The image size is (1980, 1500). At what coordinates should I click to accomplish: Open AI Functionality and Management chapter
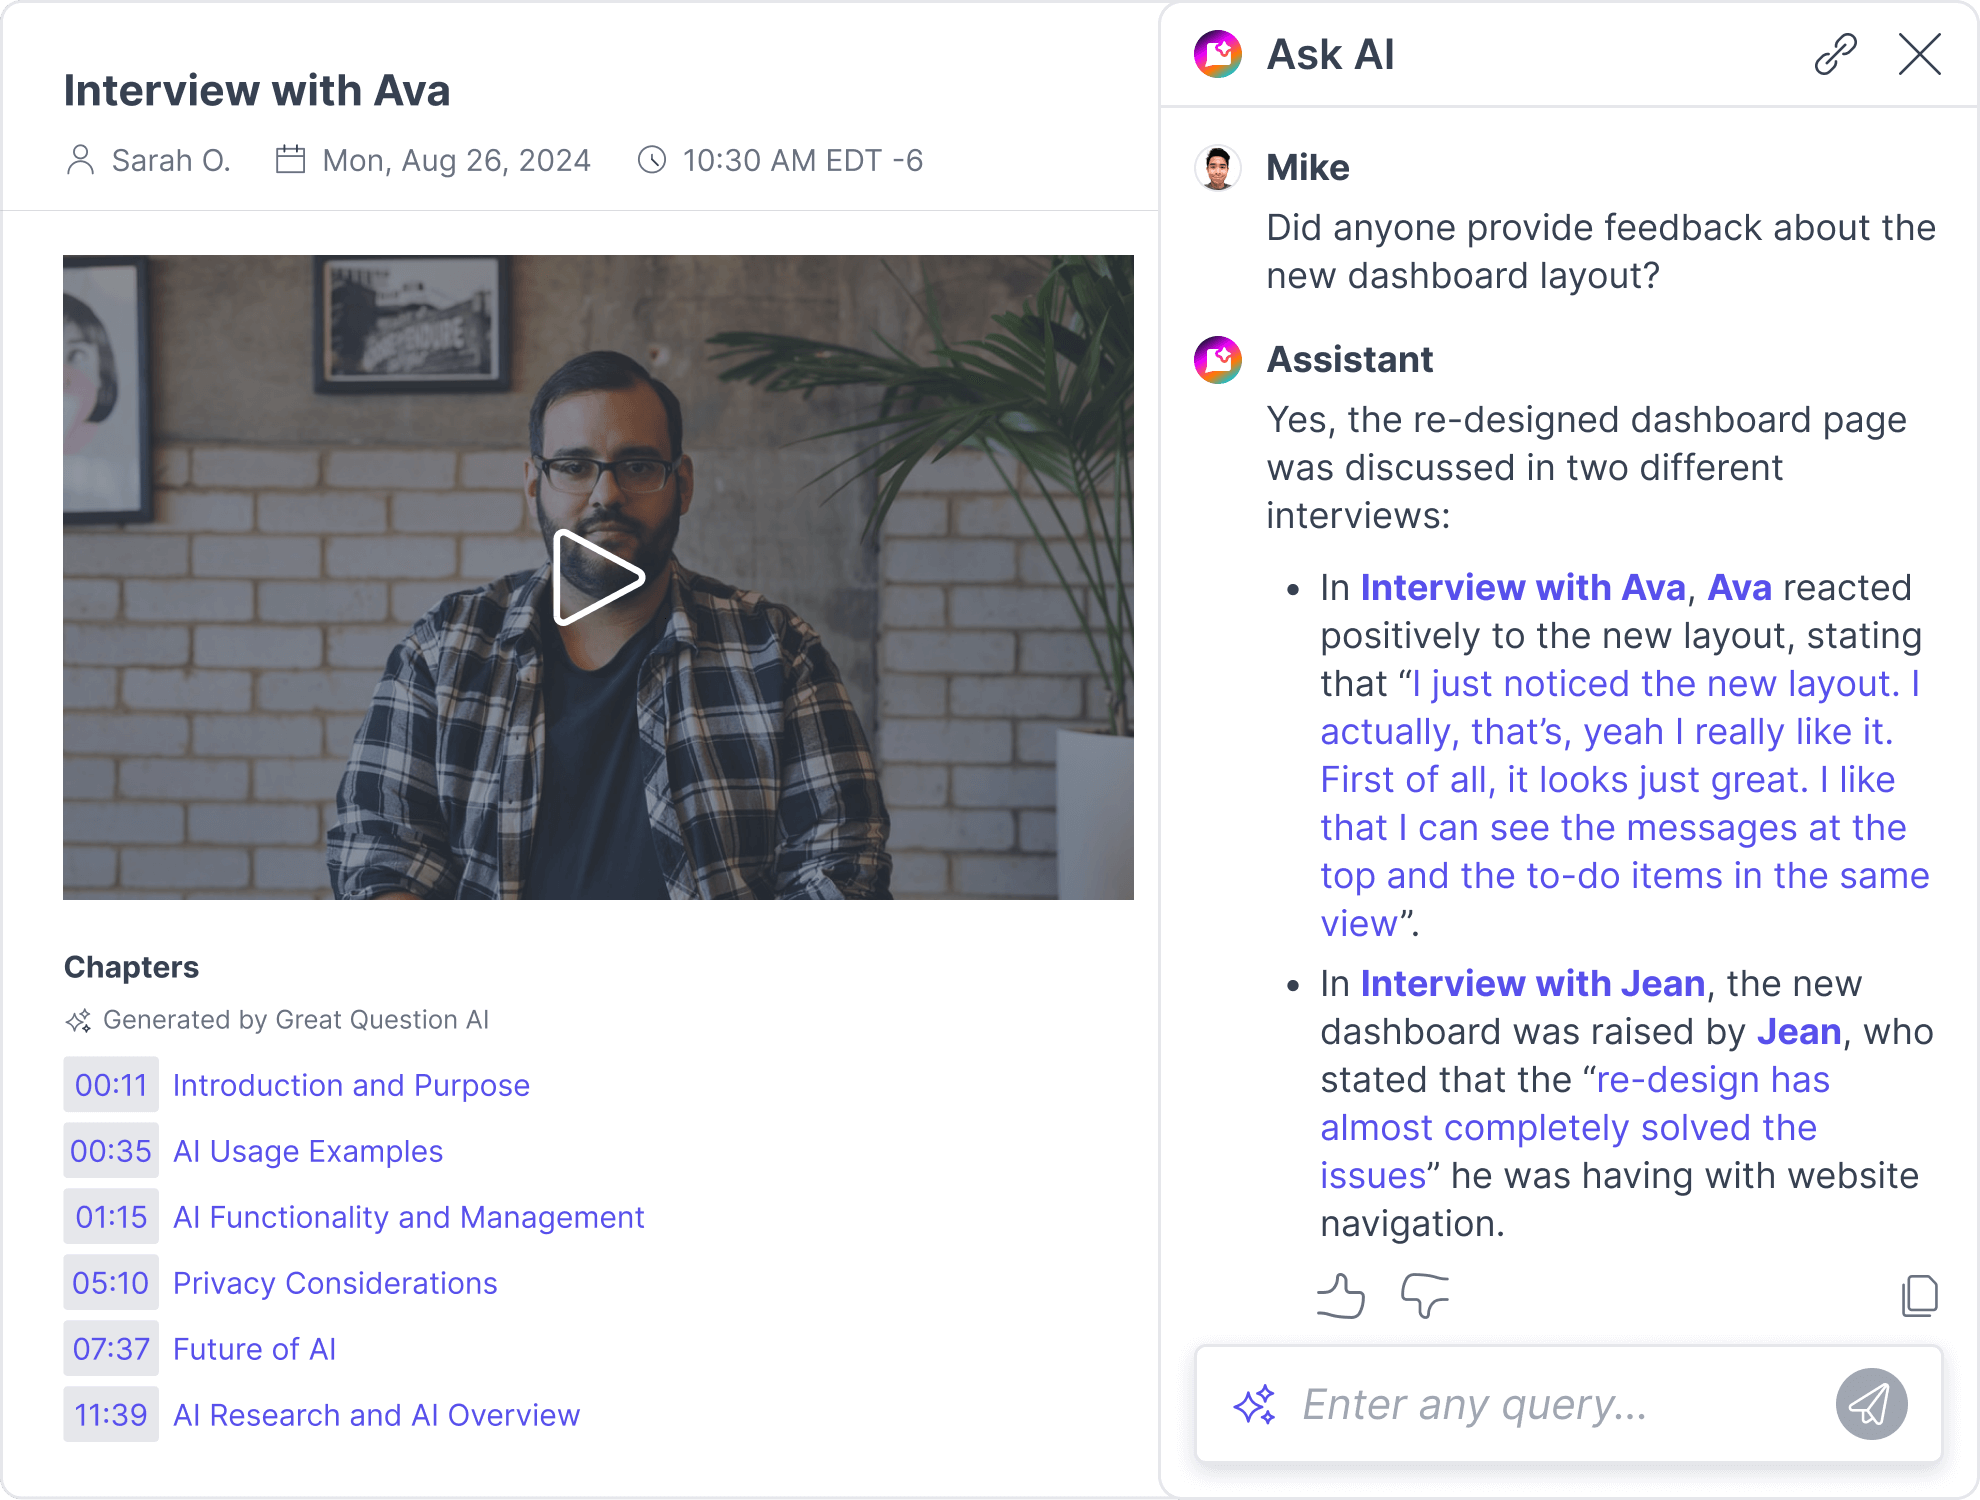[408, 1217]
